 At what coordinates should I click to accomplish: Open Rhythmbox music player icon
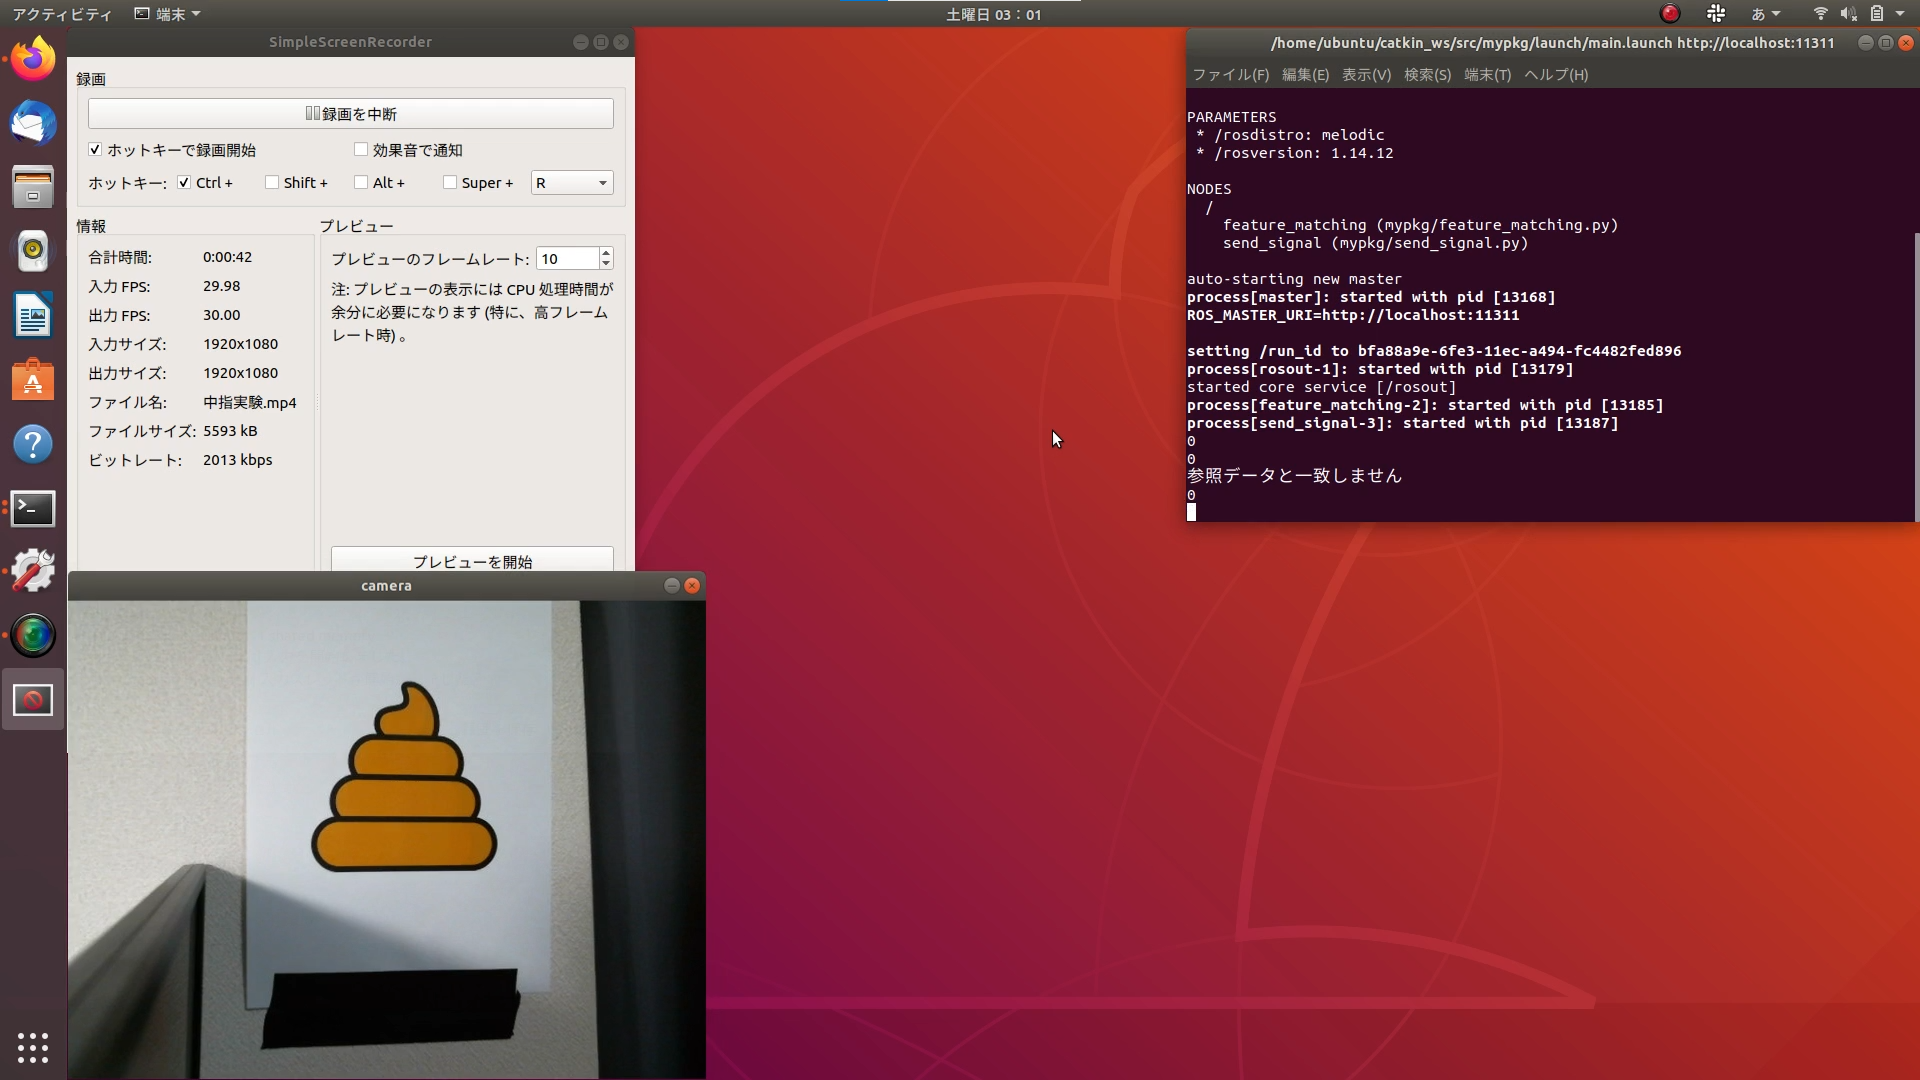point(33,251)
